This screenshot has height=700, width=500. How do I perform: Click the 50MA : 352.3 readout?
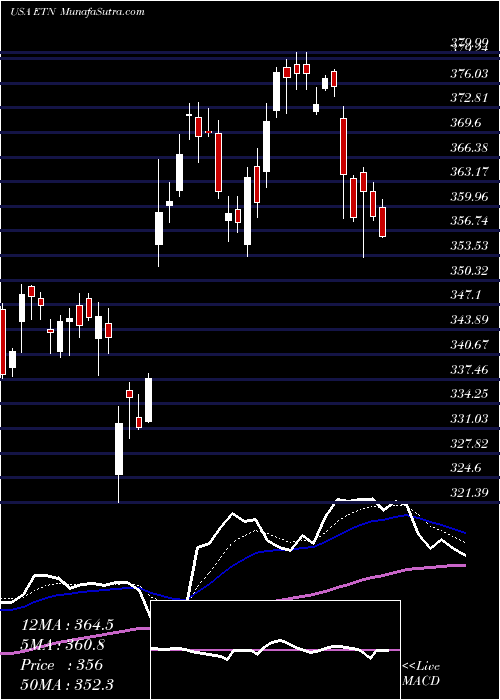click(67, 685)
